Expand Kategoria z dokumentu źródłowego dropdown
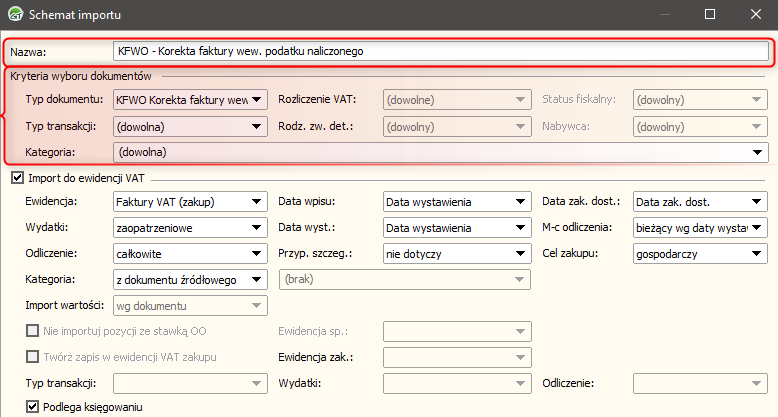Image resolution: width=778 pixels, height=417 pixels. point(190,279)
